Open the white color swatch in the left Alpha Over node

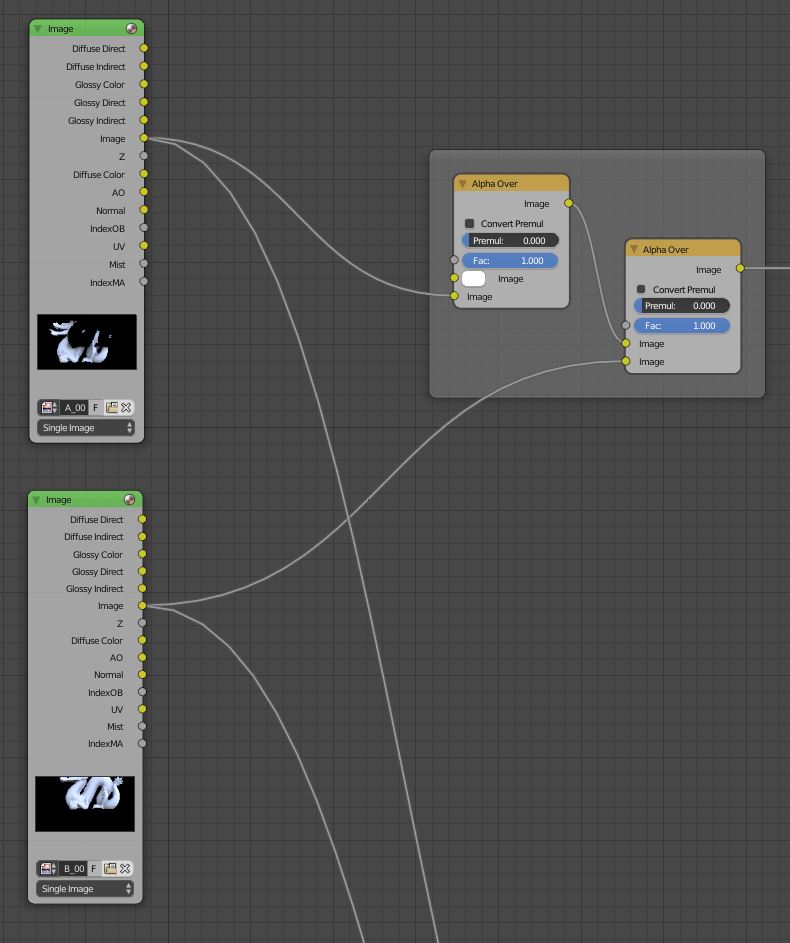[473, 278]
